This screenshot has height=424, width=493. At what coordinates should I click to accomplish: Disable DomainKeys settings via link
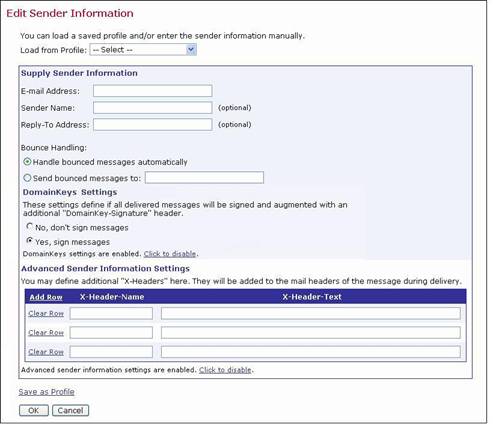170,254
